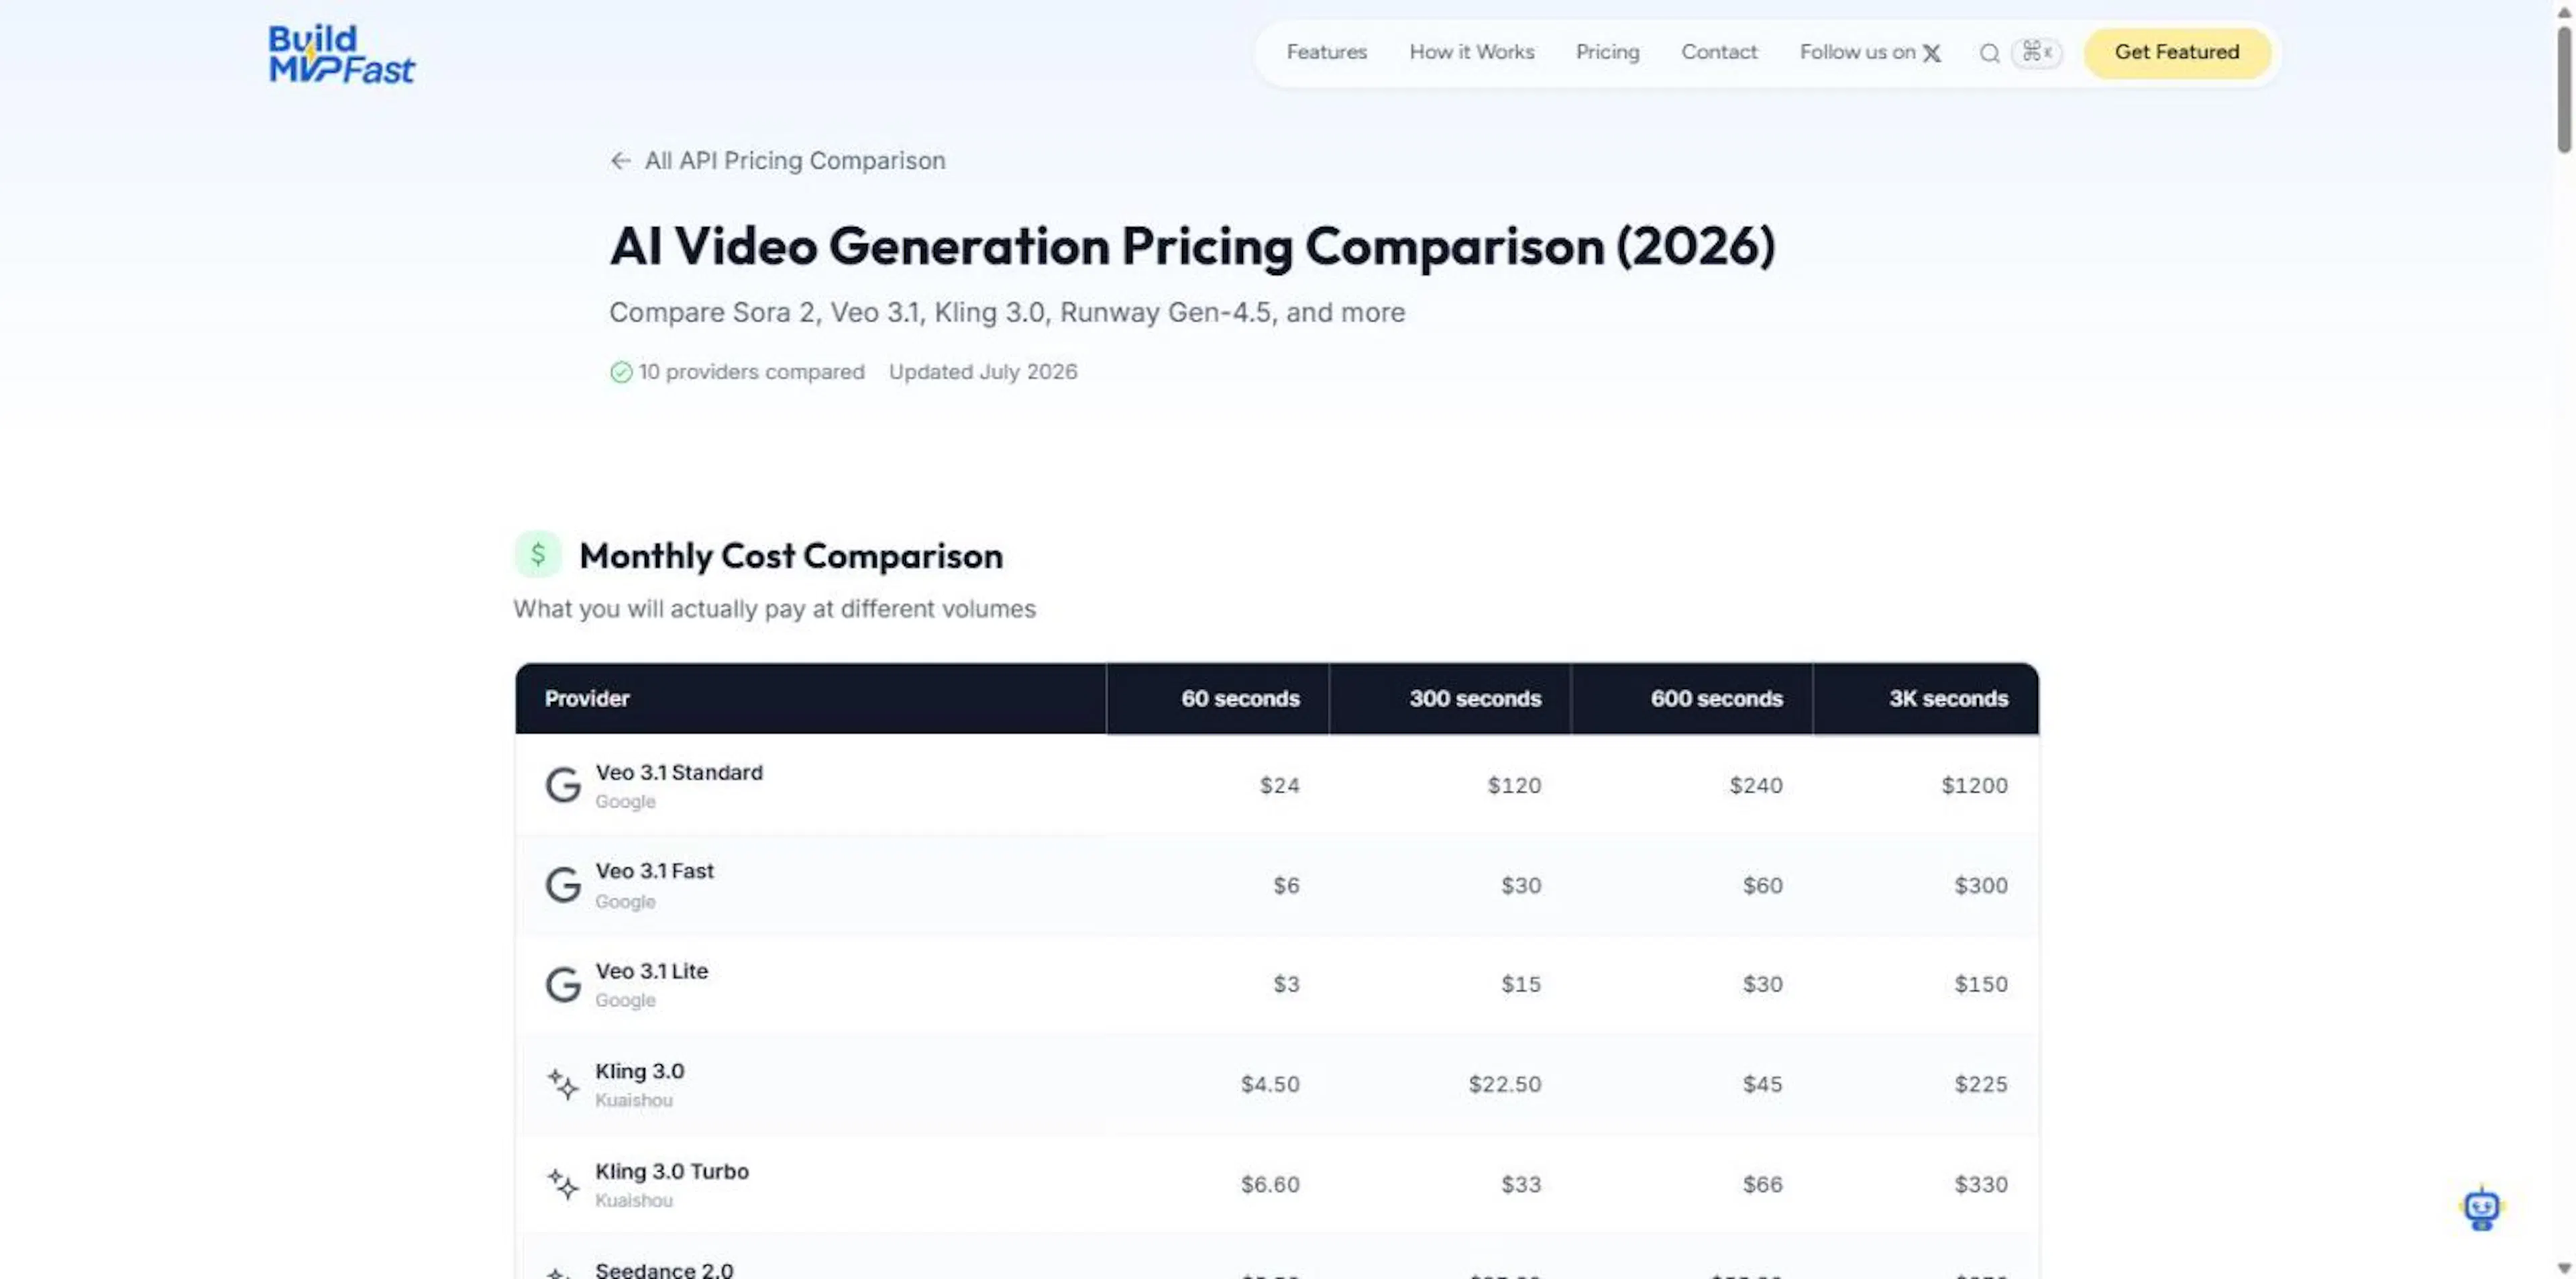Click the Updated July 2026 text
The image size is (2576, 1279).
(x=983, y=372)
